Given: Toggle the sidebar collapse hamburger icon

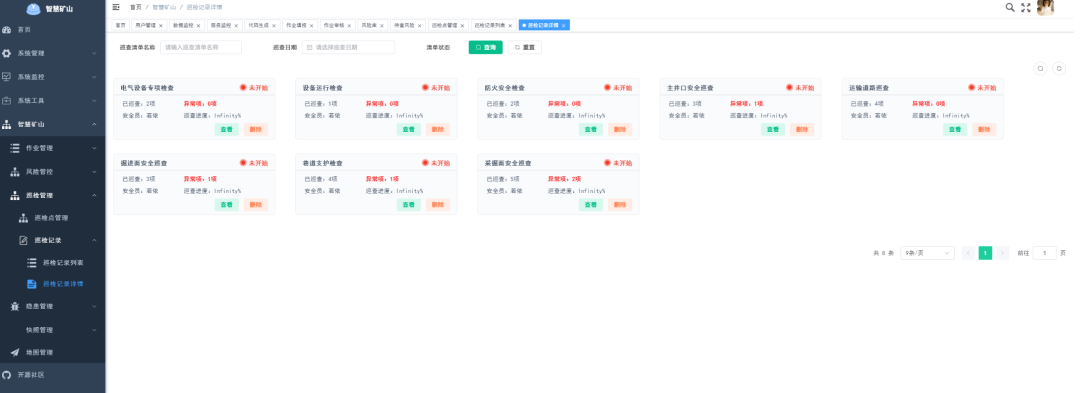Looking at the screenshot, I should (116, 7).
